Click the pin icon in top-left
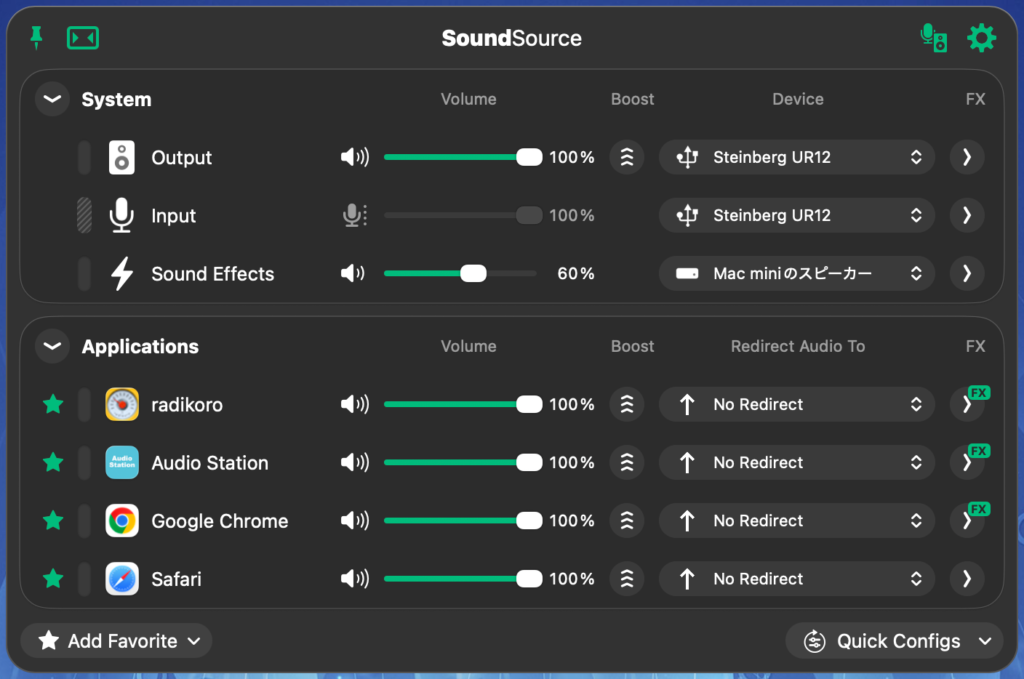 (37, 38)
